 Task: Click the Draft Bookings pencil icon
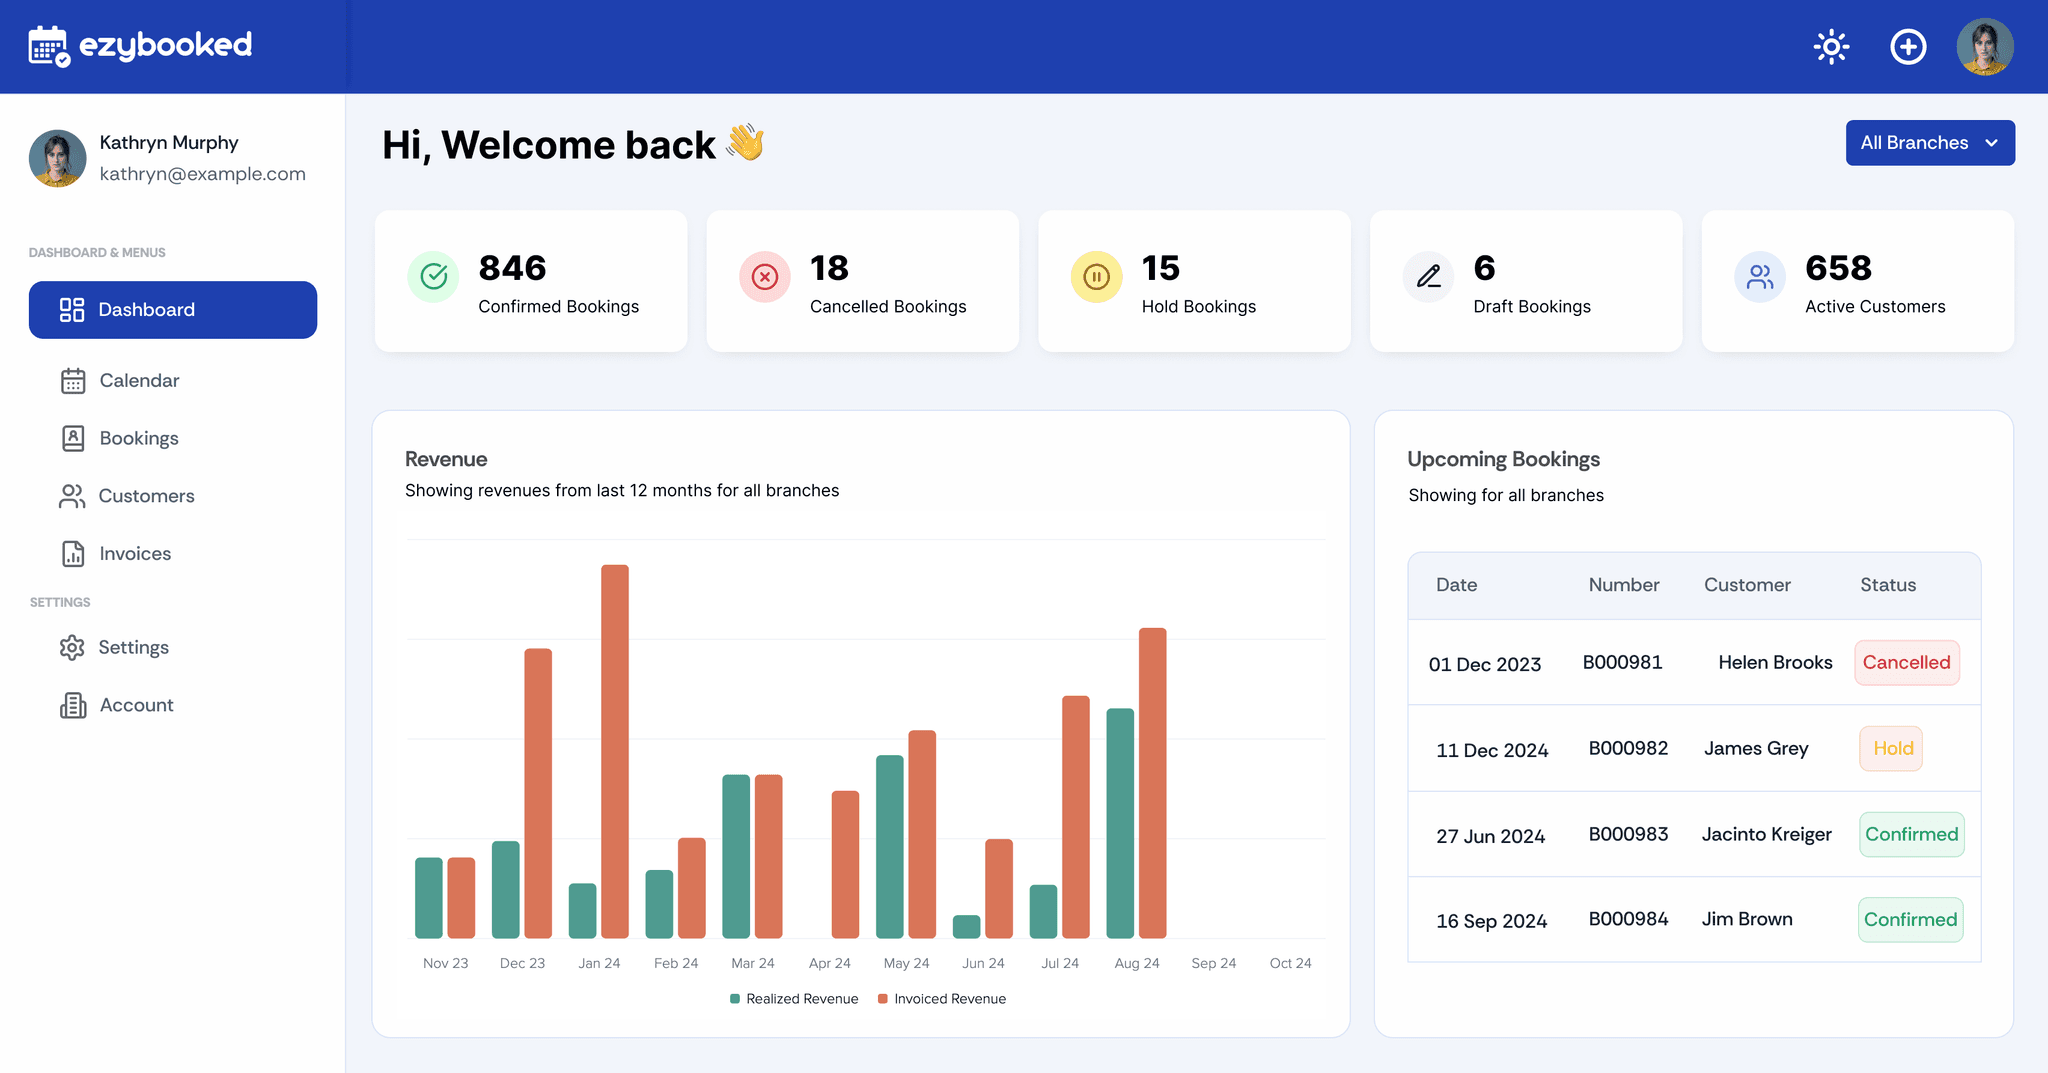1428,276
